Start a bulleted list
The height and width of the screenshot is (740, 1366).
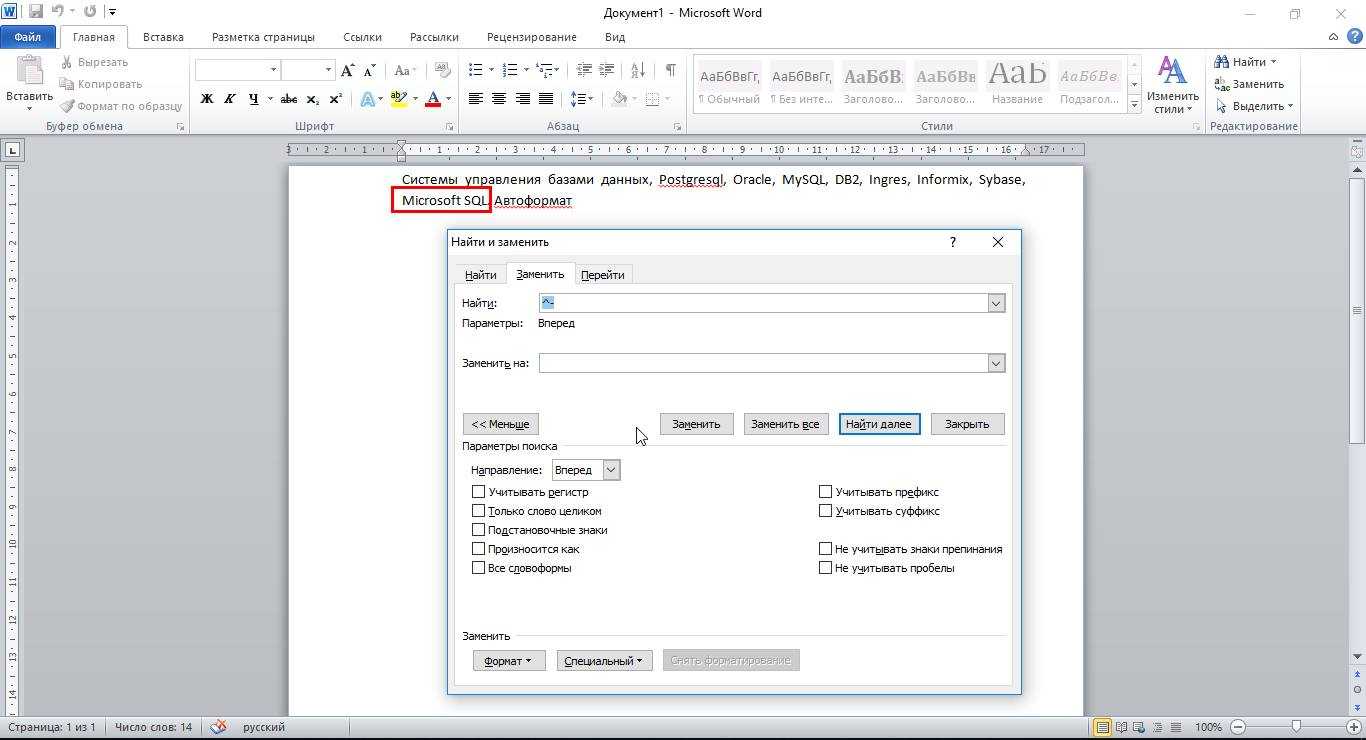click(x=476, y=70)
